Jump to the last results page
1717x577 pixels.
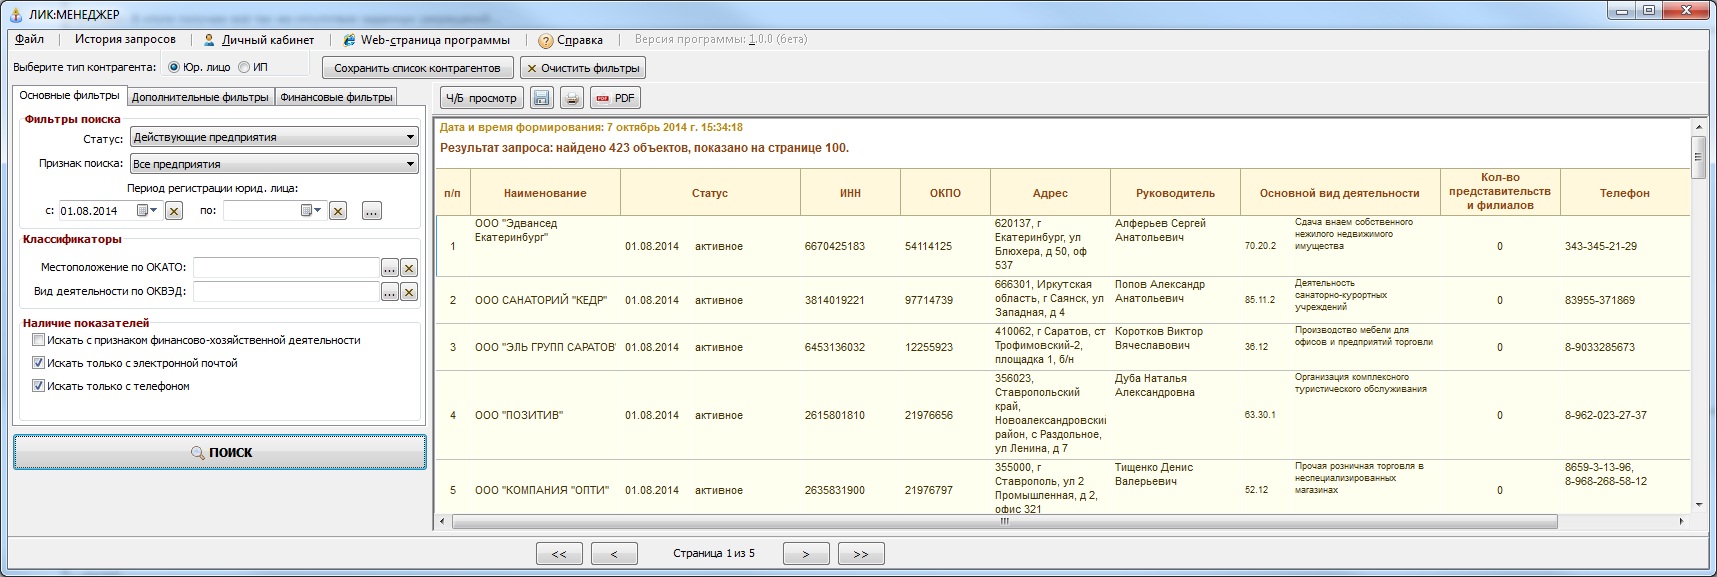pos(861,554)
